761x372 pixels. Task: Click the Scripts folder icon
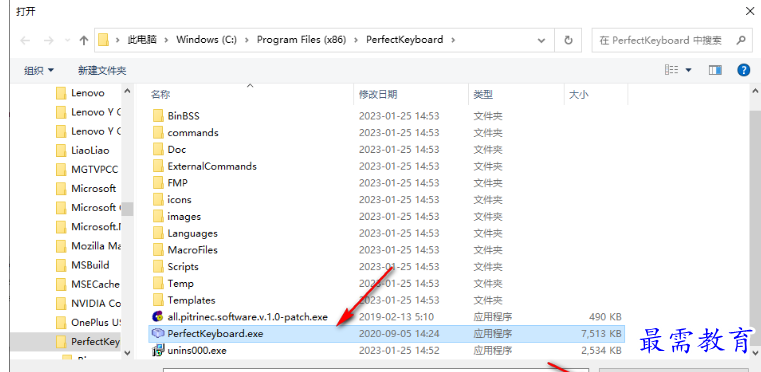(158, 267)
